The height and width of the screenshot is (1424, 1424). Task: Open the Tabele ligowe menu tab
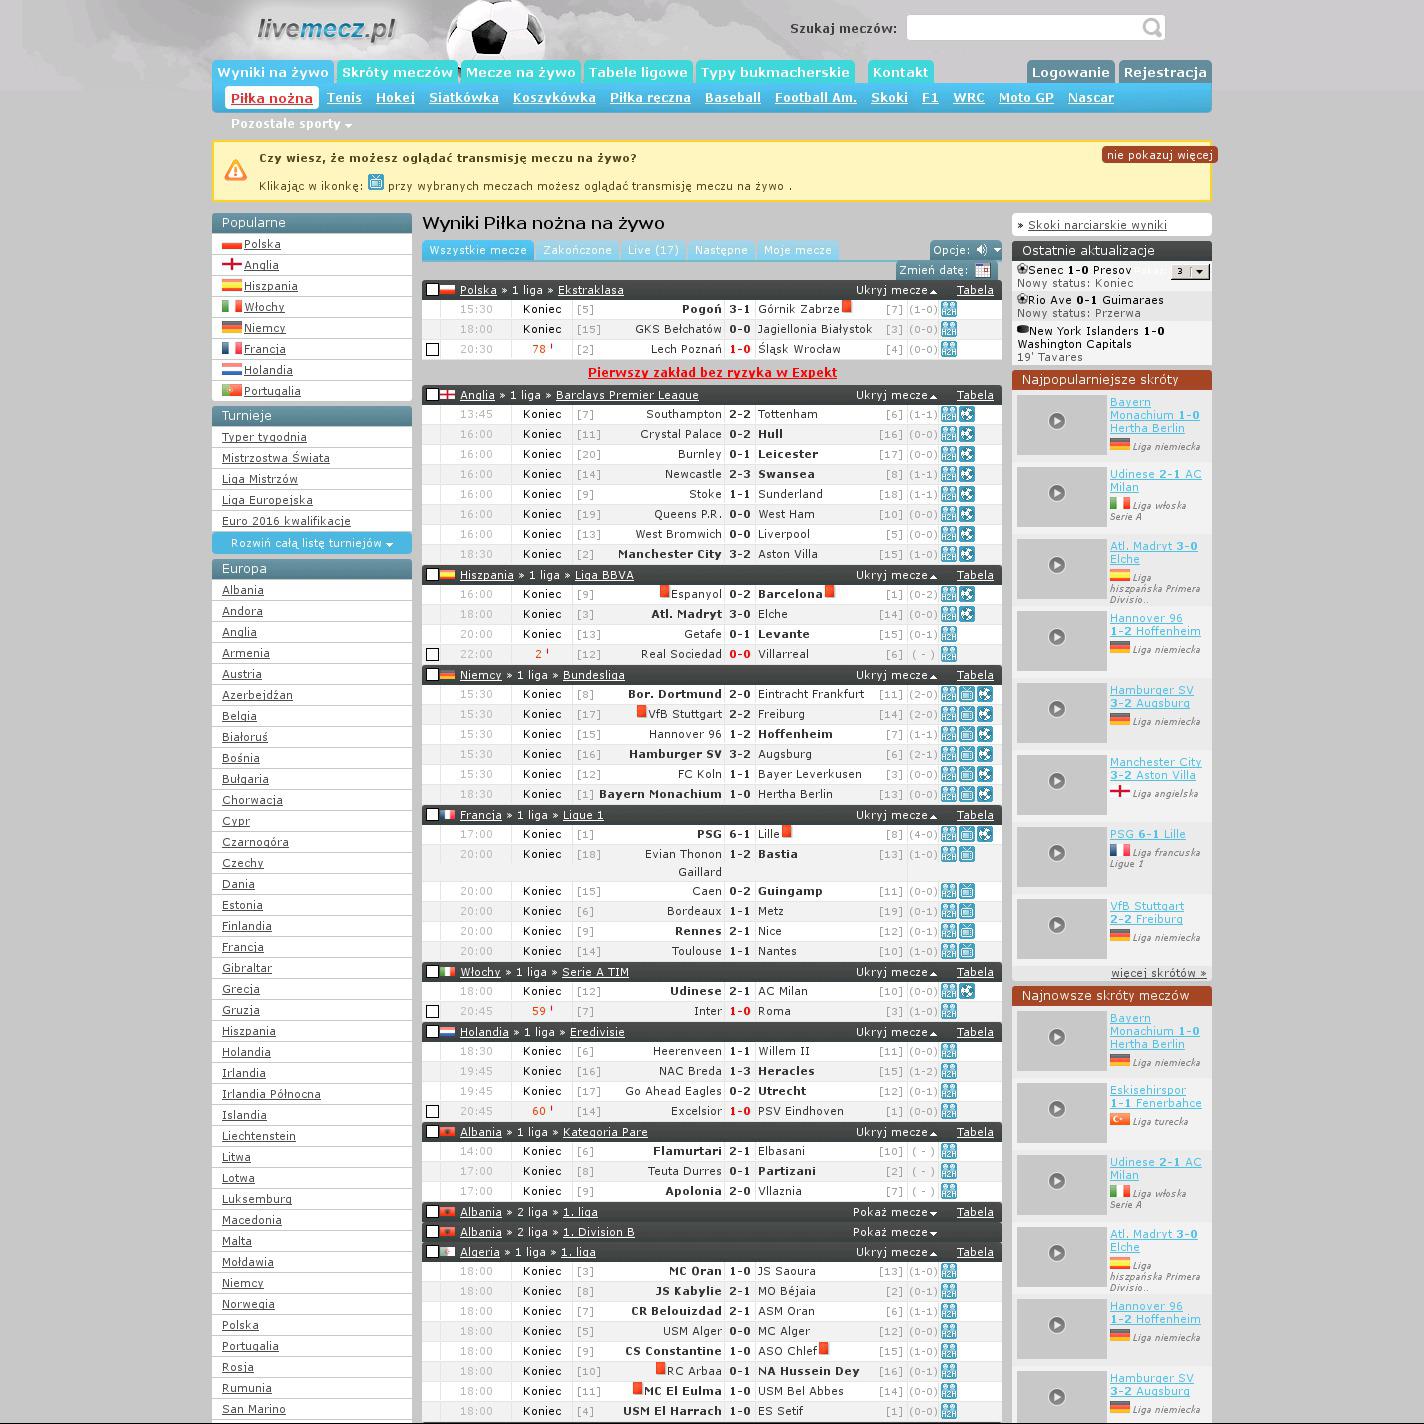pyautogui.click(x=638, y=72)
